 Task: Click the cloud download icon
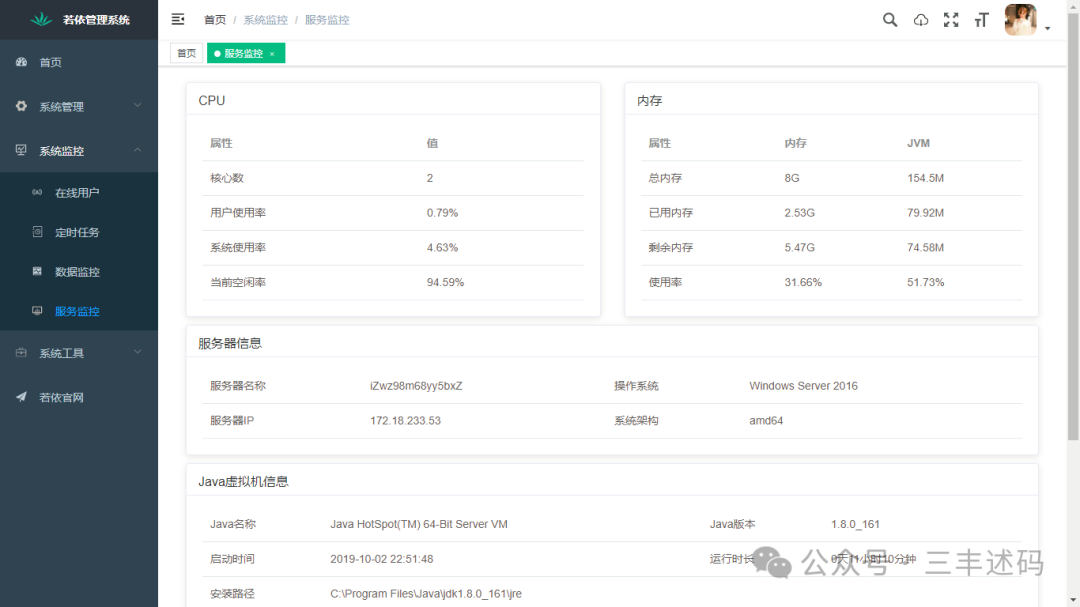pyautogui.click(x=921, y=20)
